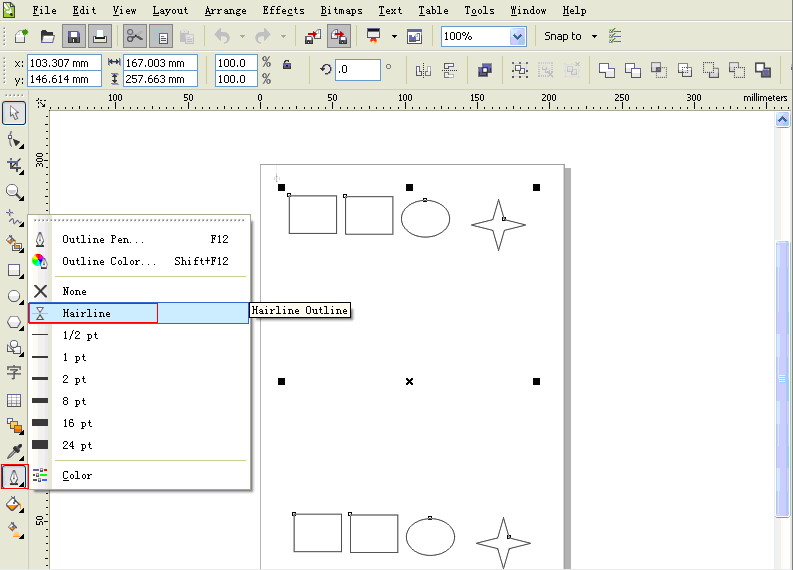
Task: Choose 2 pt outline width
Action: (x=139, y=379)
